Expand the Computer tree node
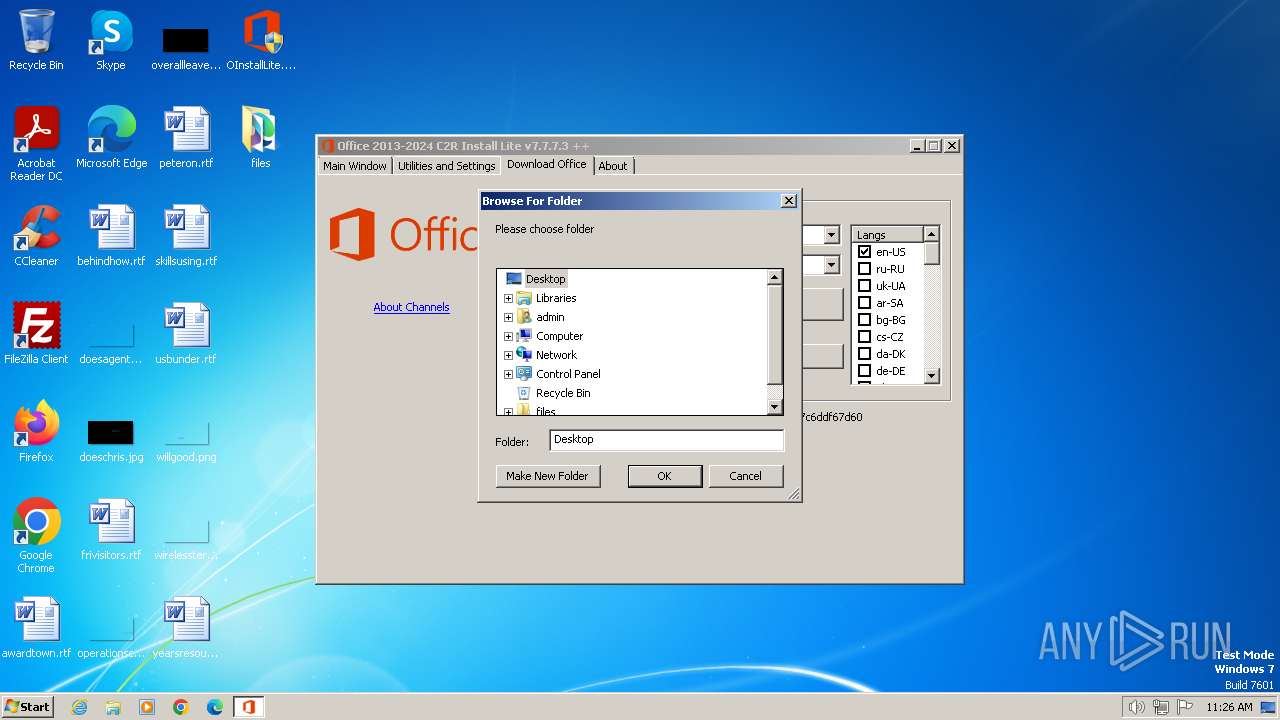 (x=508, y=336)
